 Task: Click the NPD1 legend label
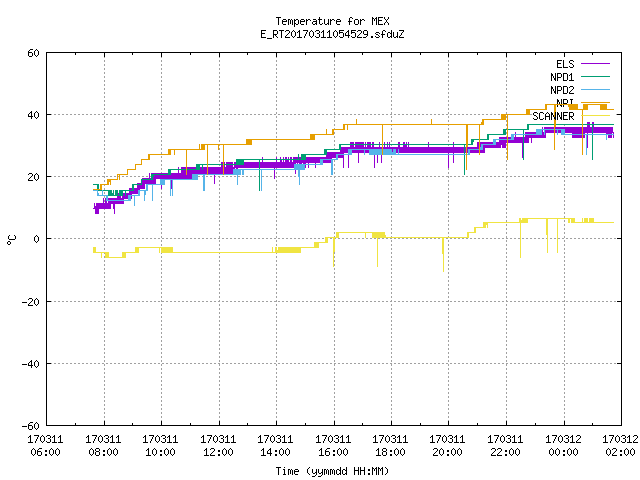(562, 77)
